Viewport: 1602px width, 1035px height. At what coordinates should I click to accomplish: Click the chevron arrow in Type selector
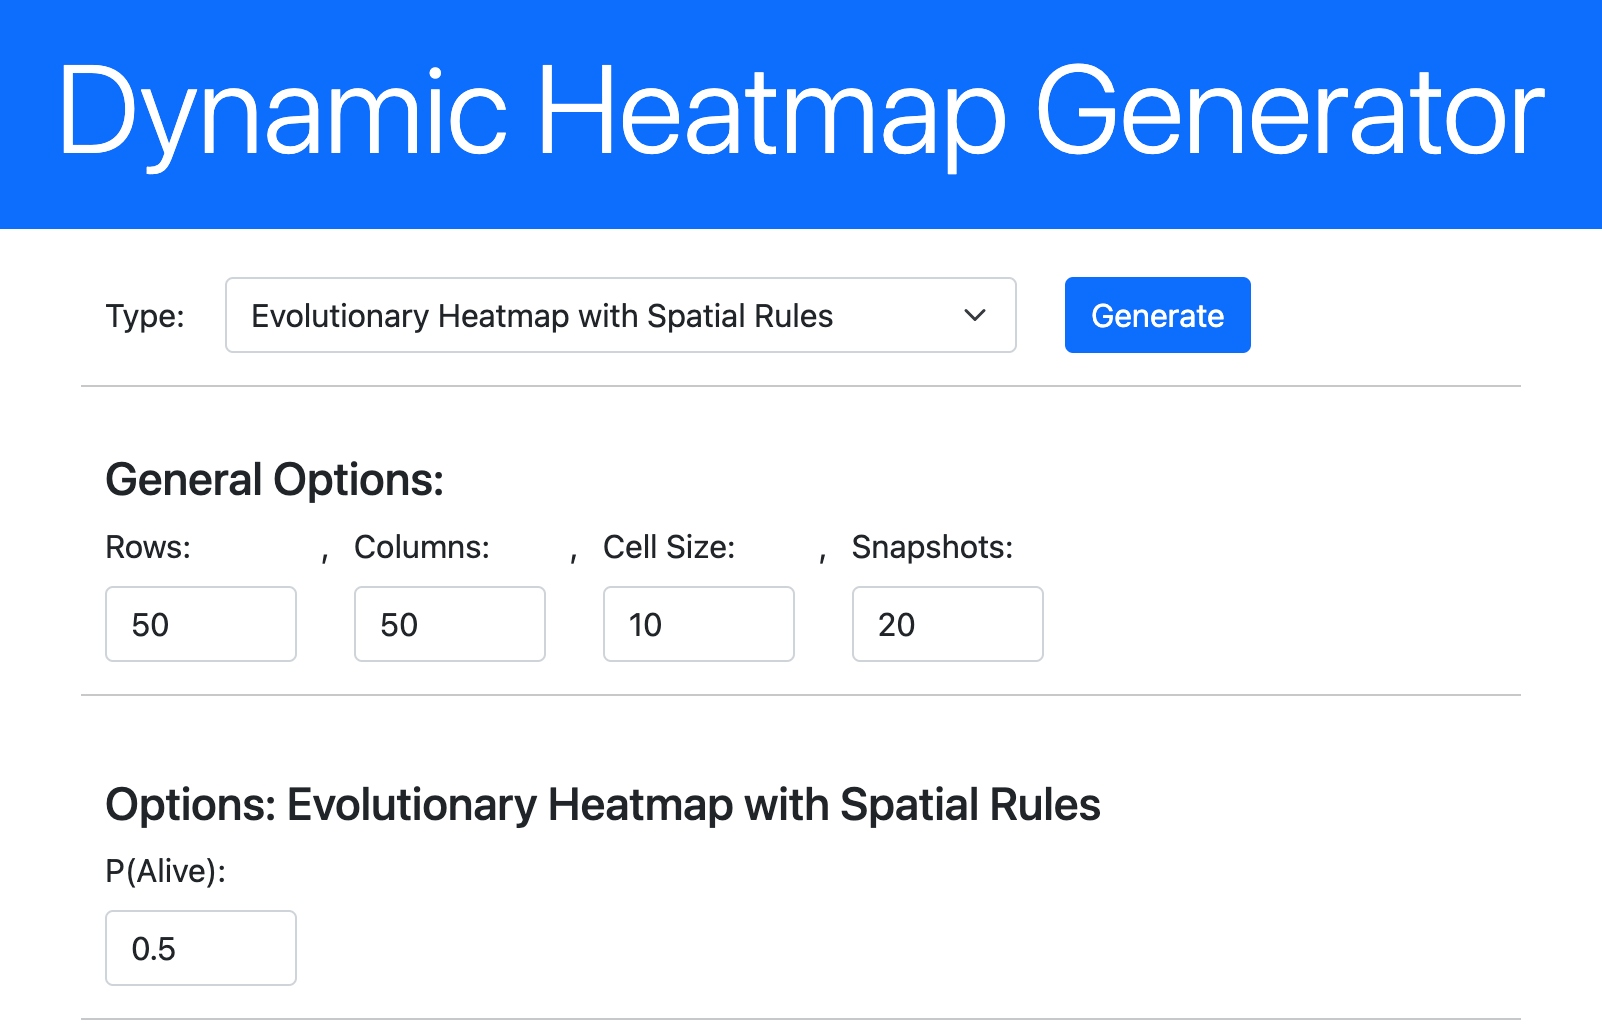[x=974, y=315]
